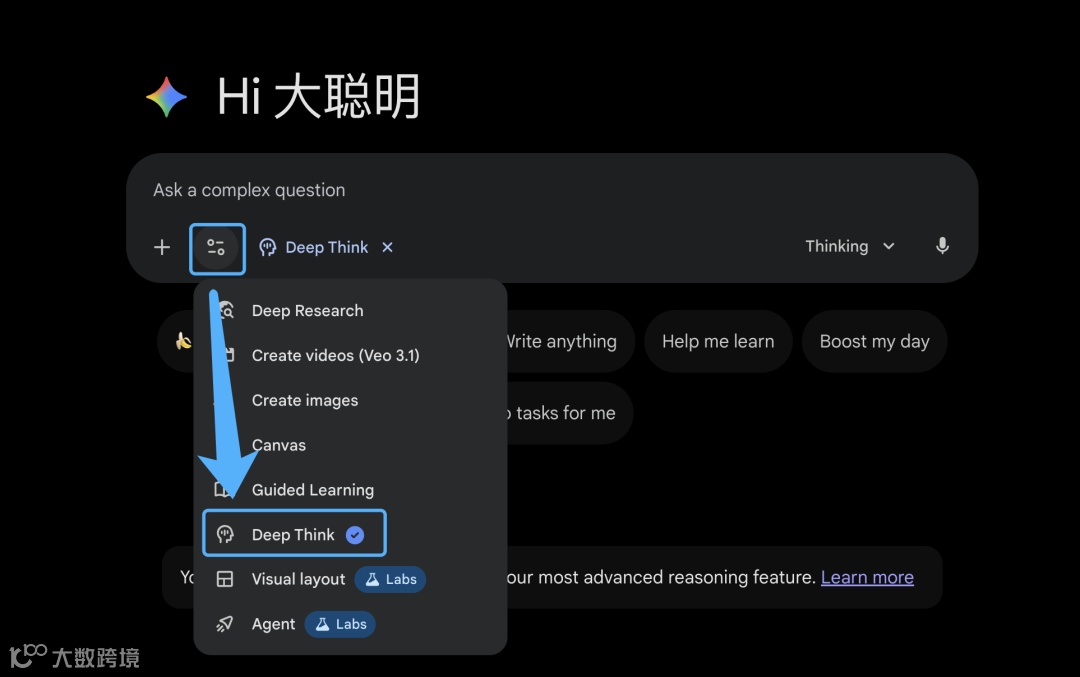This screenshot has height=677, width=1080.
Task: Click the tasks for me chip
Action: [x=569, y=413]
